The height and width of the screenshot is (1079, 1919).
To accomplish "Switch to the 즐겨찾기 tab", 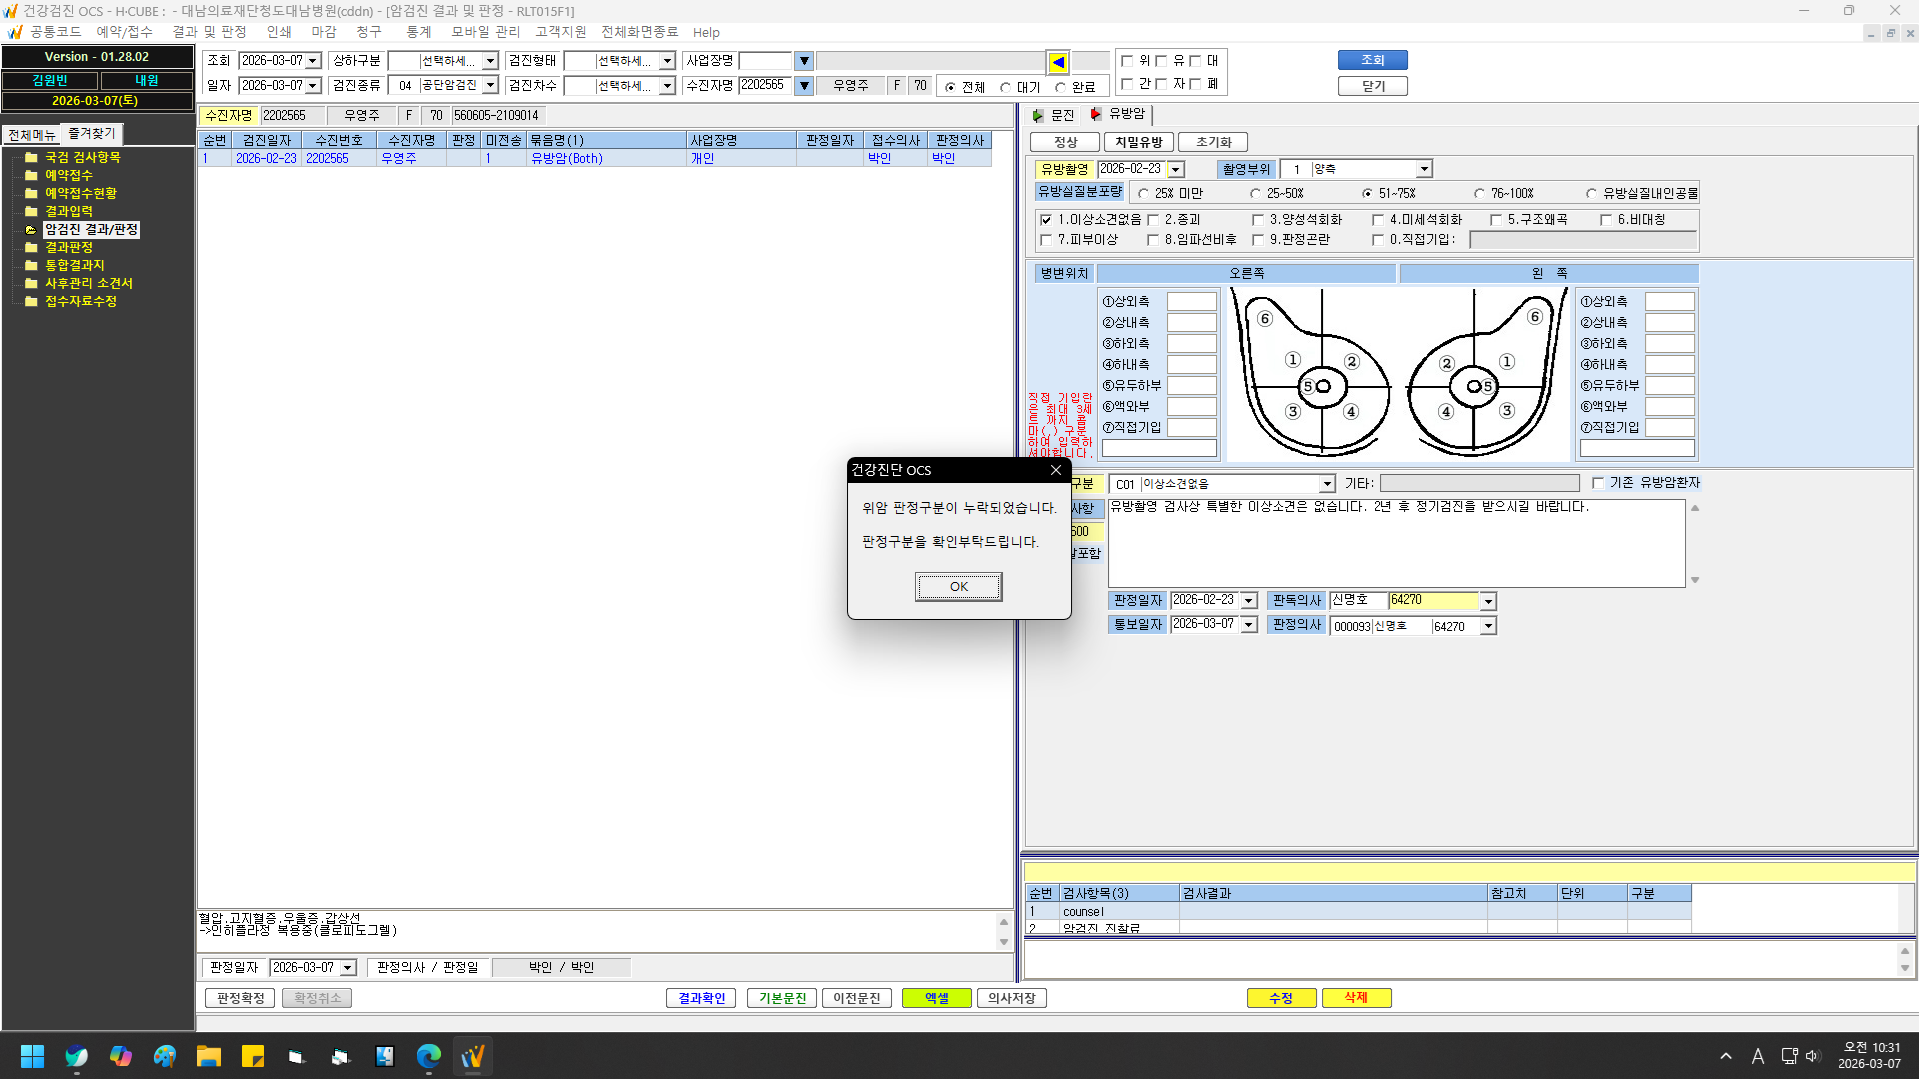I will [x=91, y=134].
